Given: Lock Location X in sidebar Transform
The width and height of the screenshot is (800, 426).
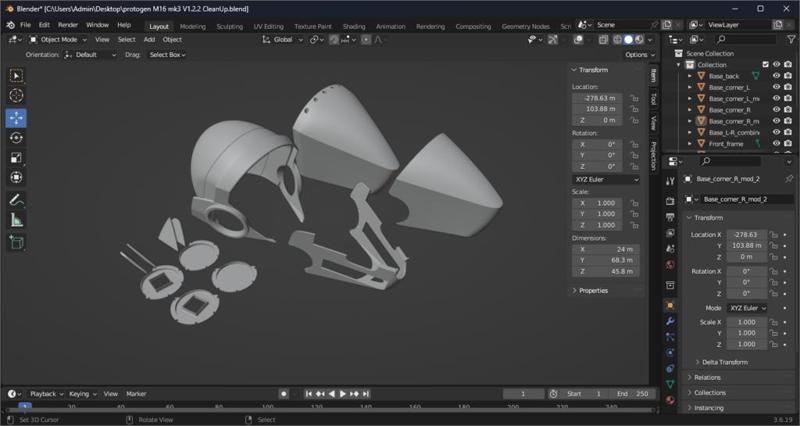Looking at the screenshot, I should pos(634,98).
